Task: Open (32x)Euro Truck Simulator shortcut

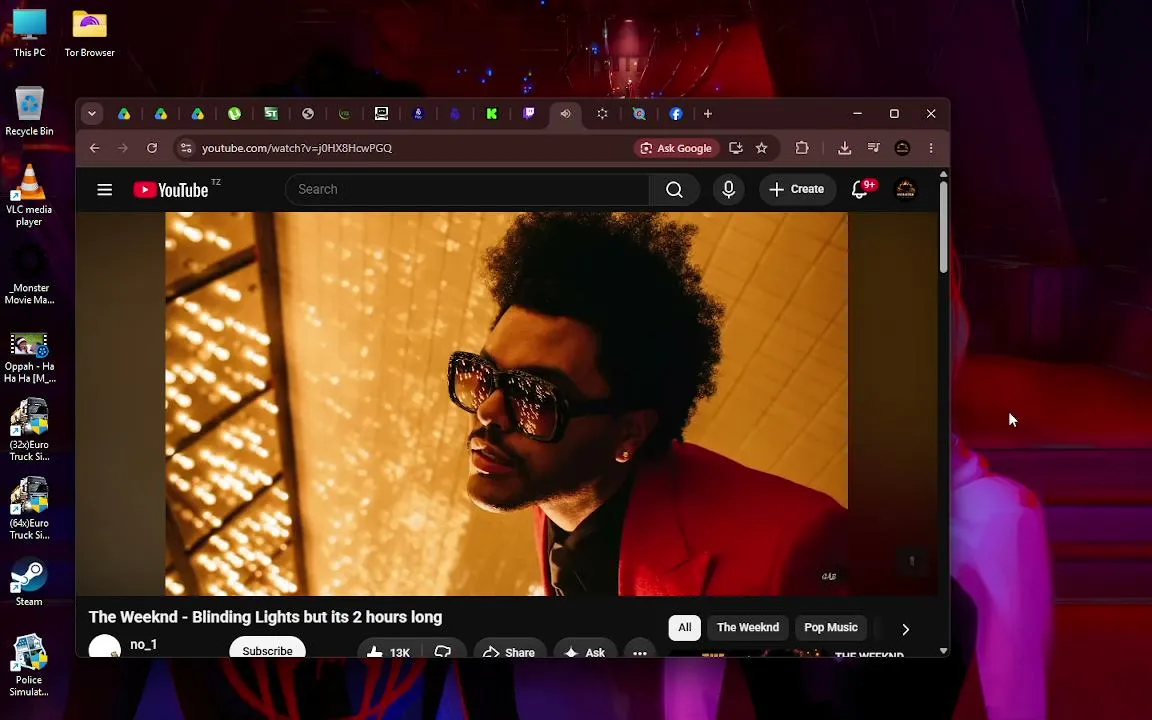Action: 29,430
